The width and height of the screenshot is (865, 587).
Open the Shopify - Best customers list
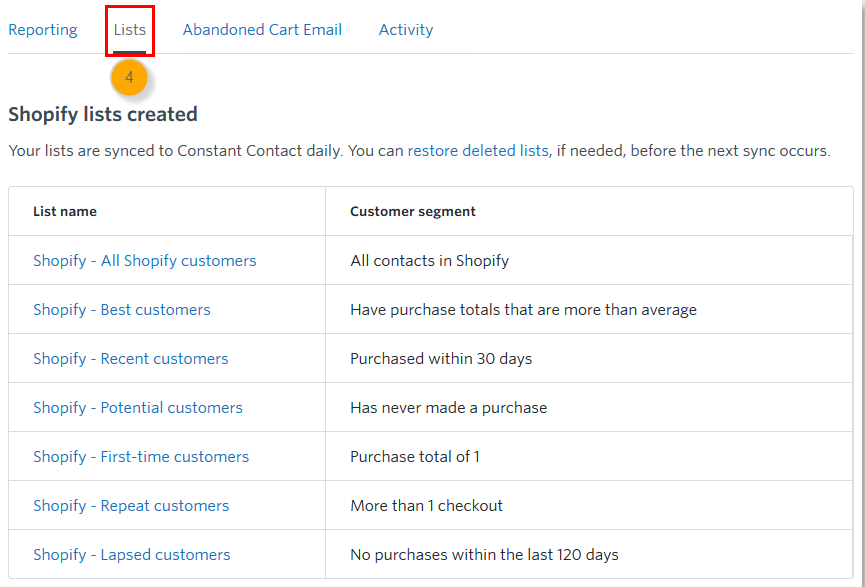click(x=121, y=309)
